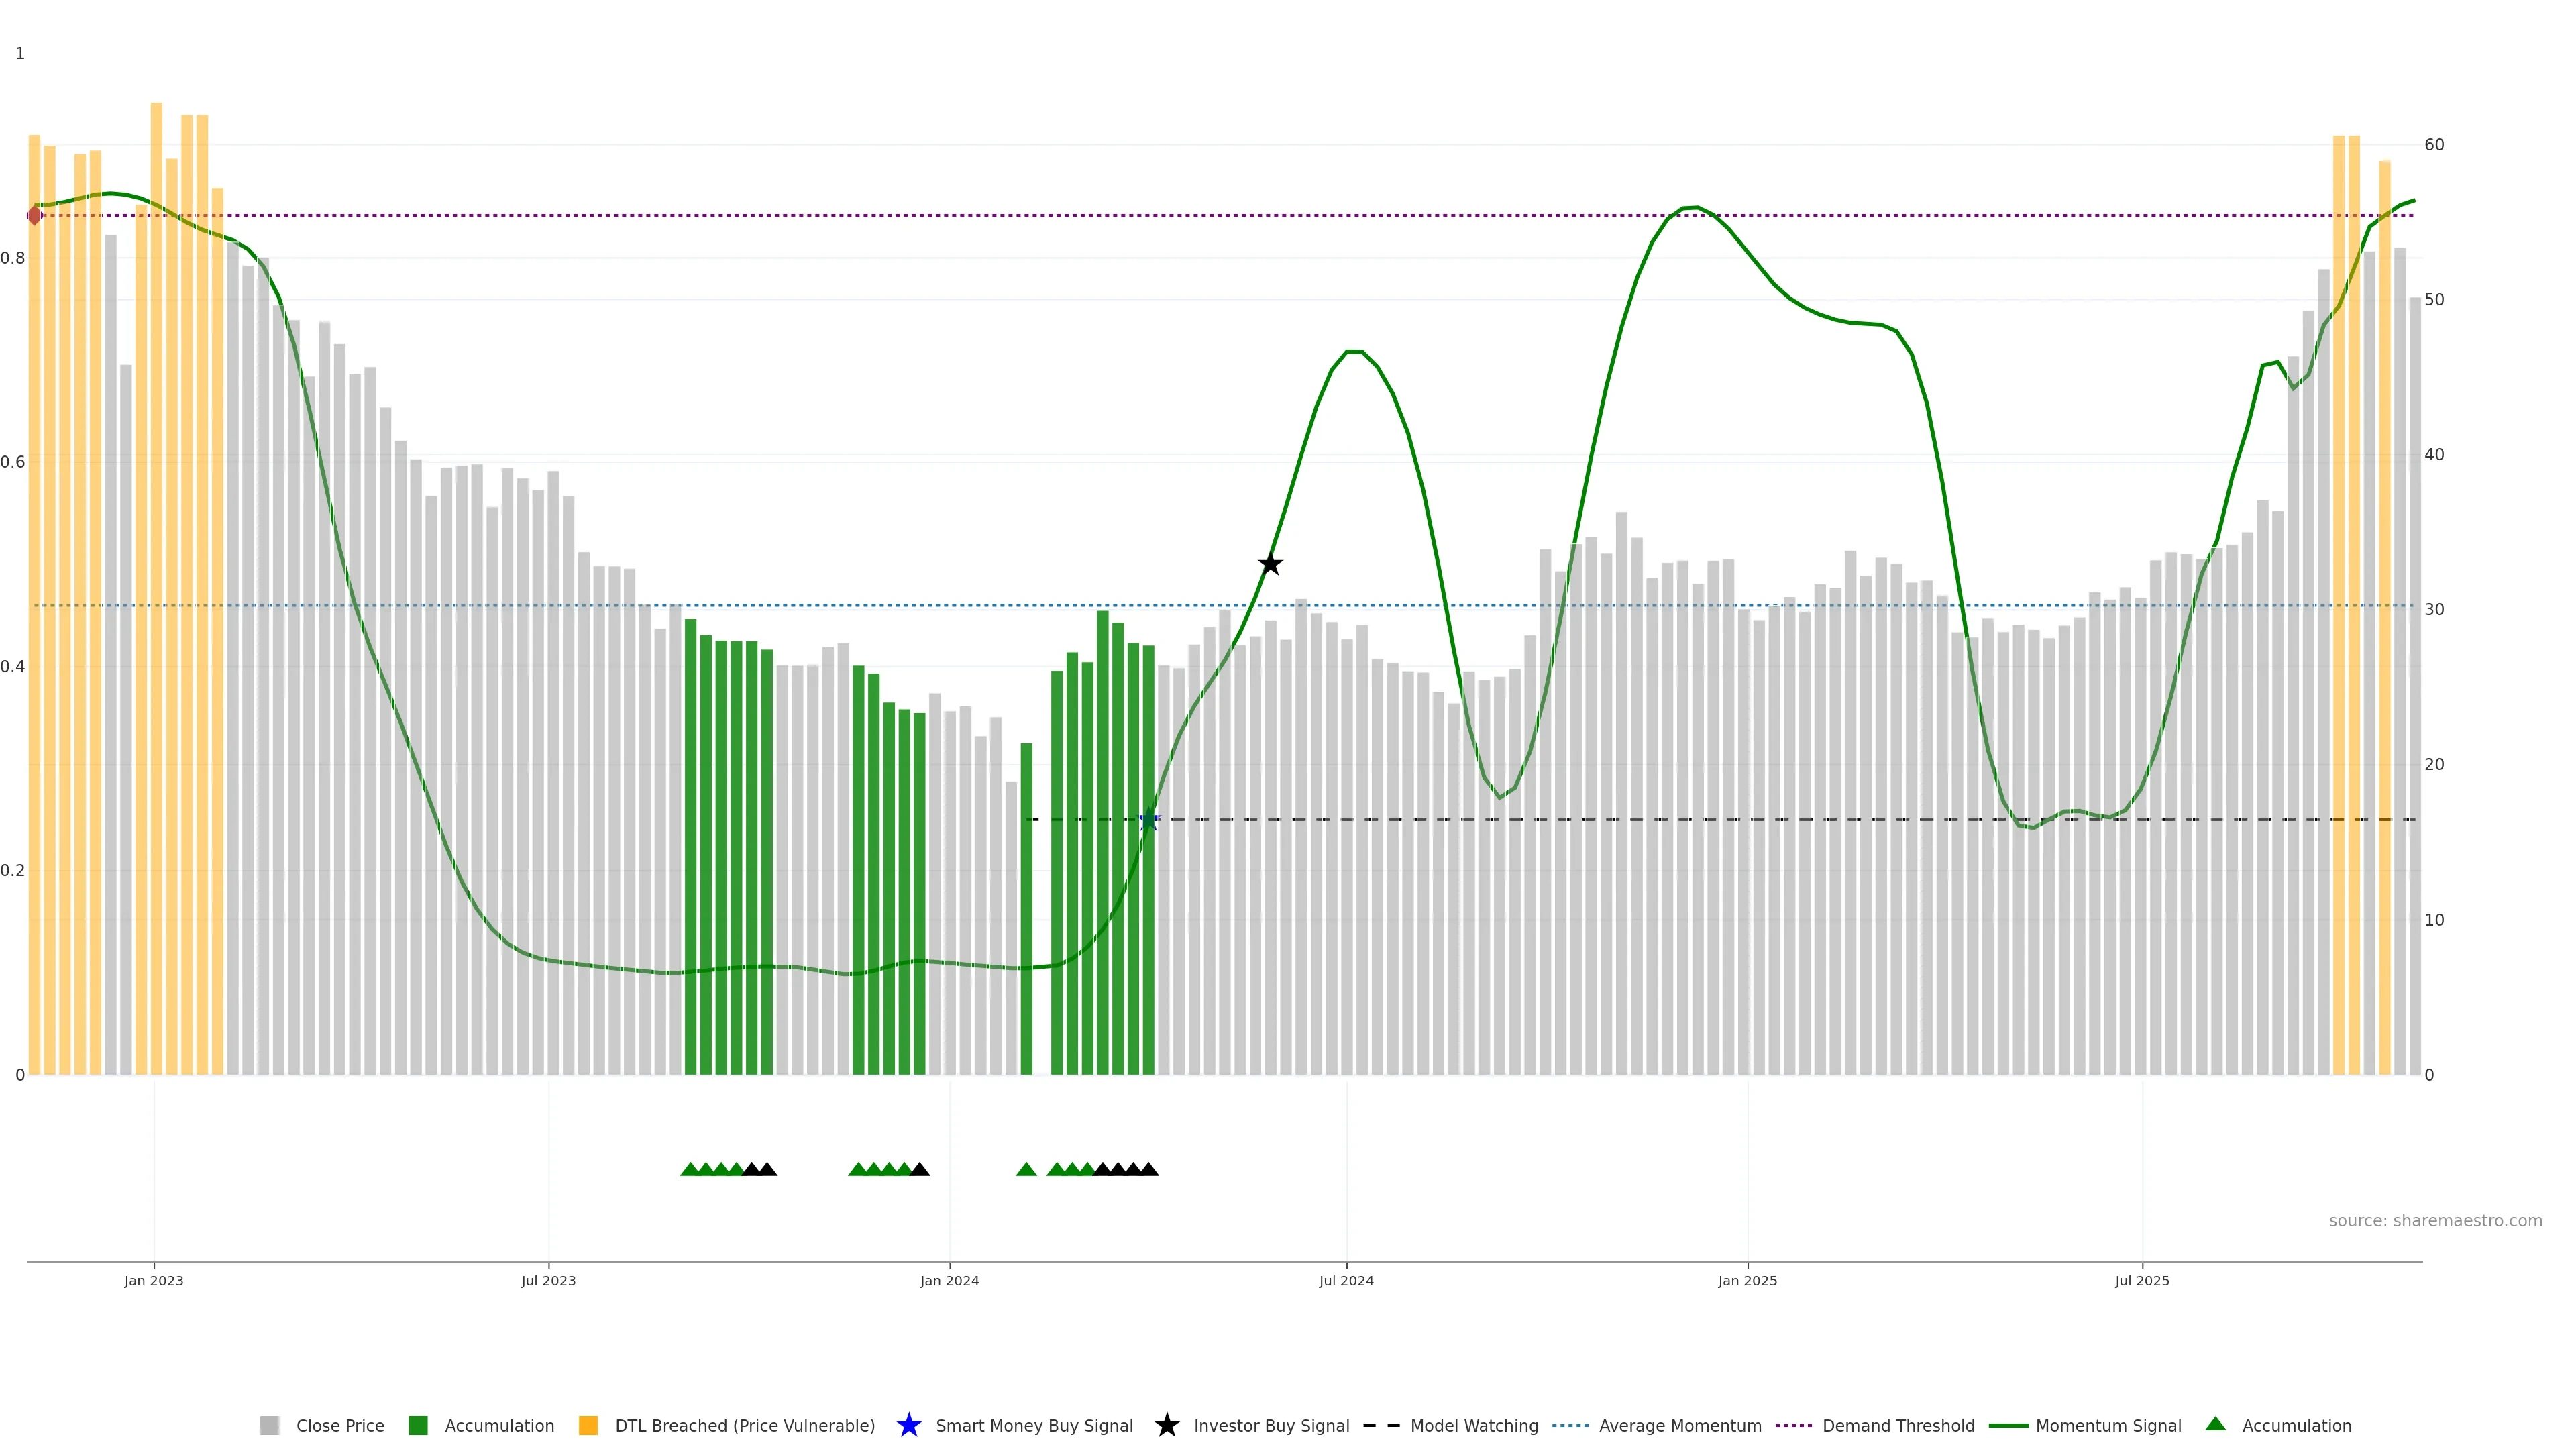Click the black star icon in legend

1166,1425
